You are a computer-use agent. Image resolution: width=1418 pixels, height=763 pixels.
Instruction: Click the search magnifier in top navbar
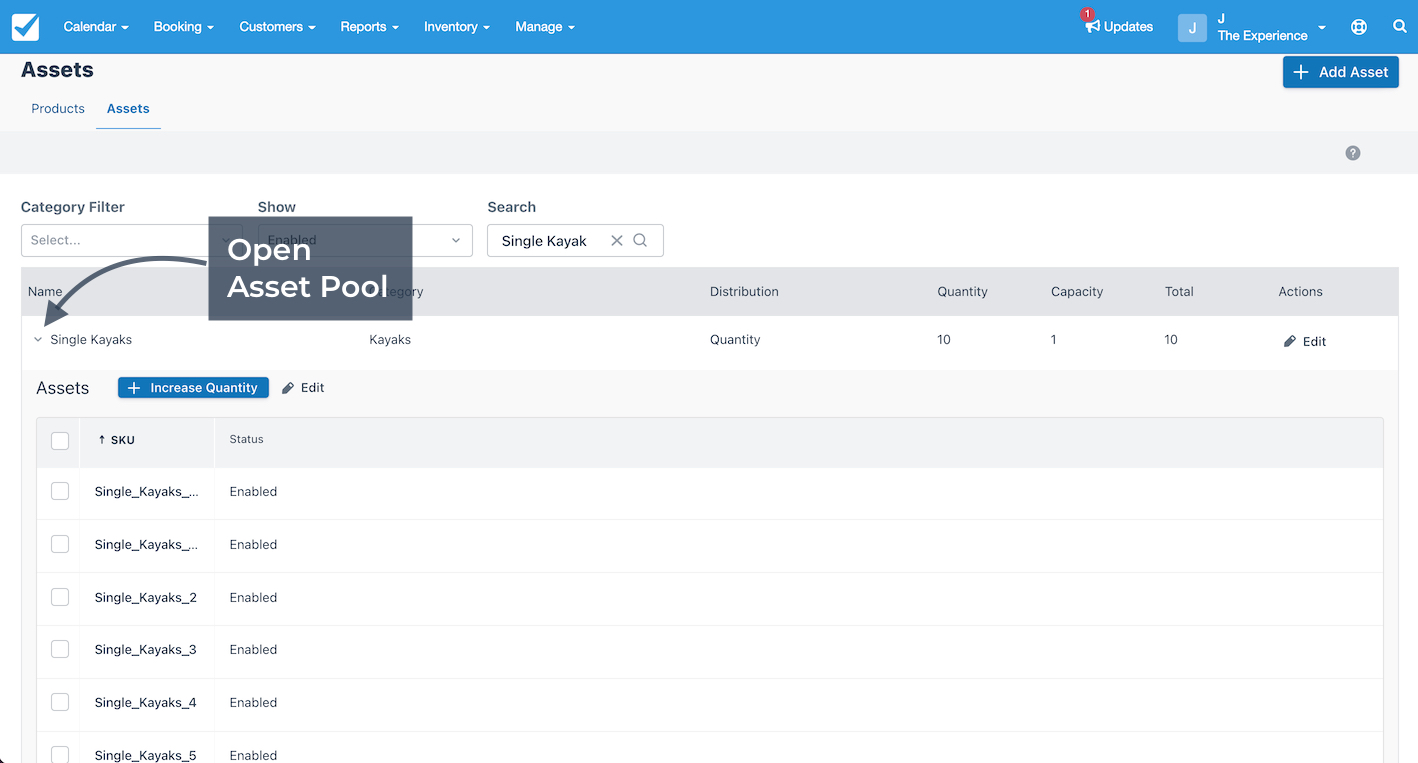pos(1400,27)
